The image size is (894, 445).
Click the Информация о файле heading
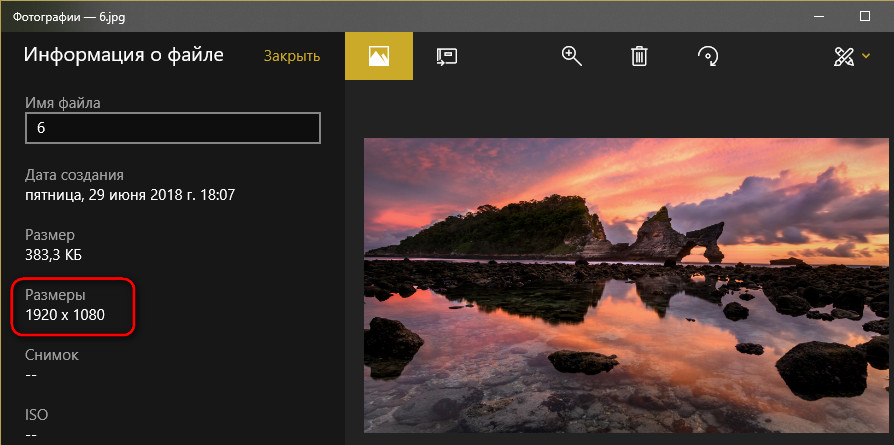pos(124,55)
